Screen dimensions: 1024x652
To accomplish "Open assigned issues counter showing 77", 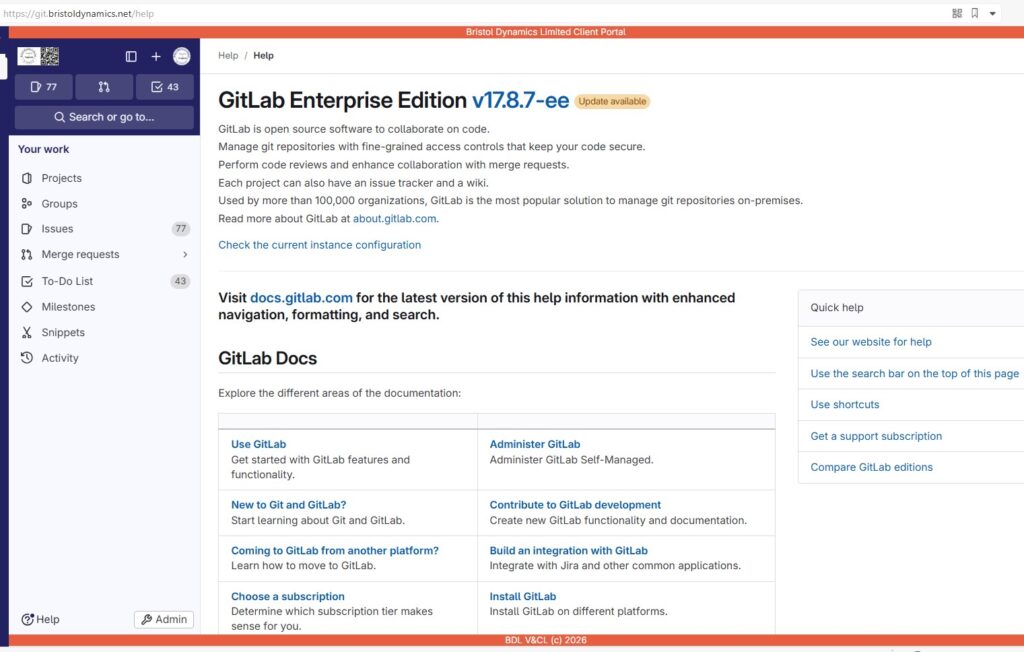I will (44, 87).
